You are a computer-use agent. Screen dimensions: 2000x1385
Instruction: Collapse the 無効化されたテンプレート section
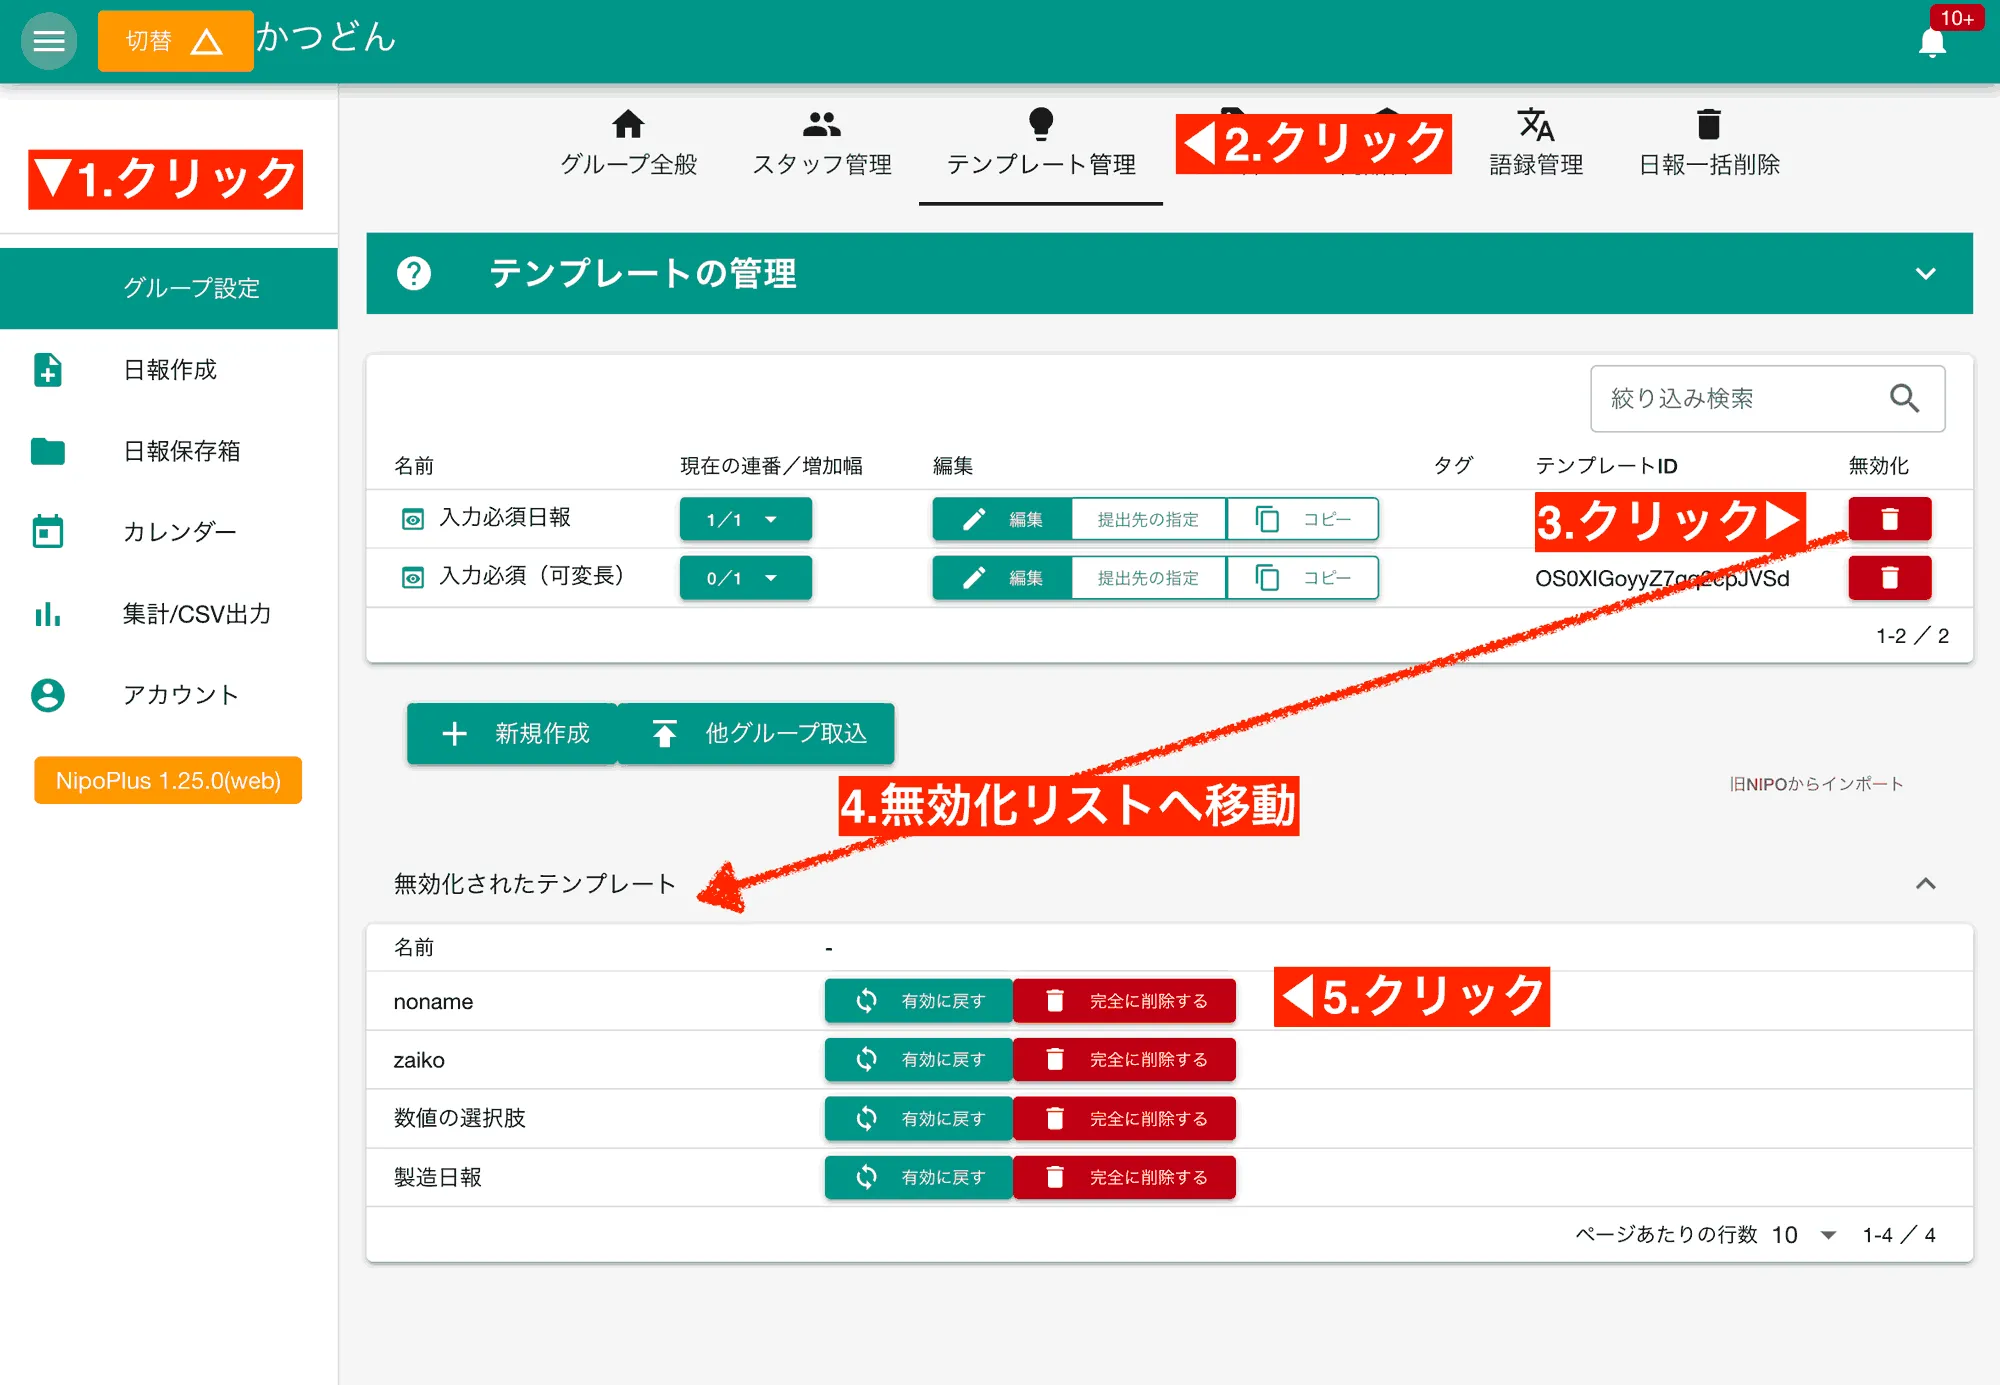click(1925, 884)
